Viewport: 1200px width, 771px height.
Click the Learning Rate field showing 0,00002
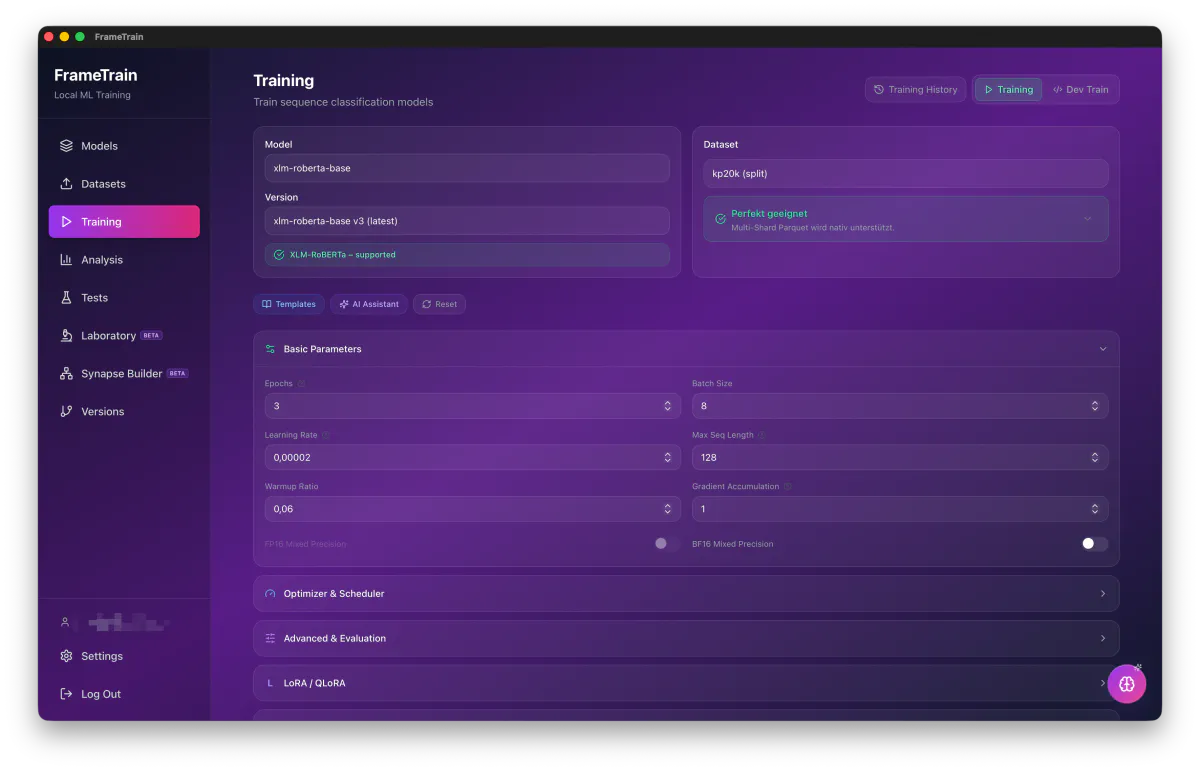[x=472, y=457]
